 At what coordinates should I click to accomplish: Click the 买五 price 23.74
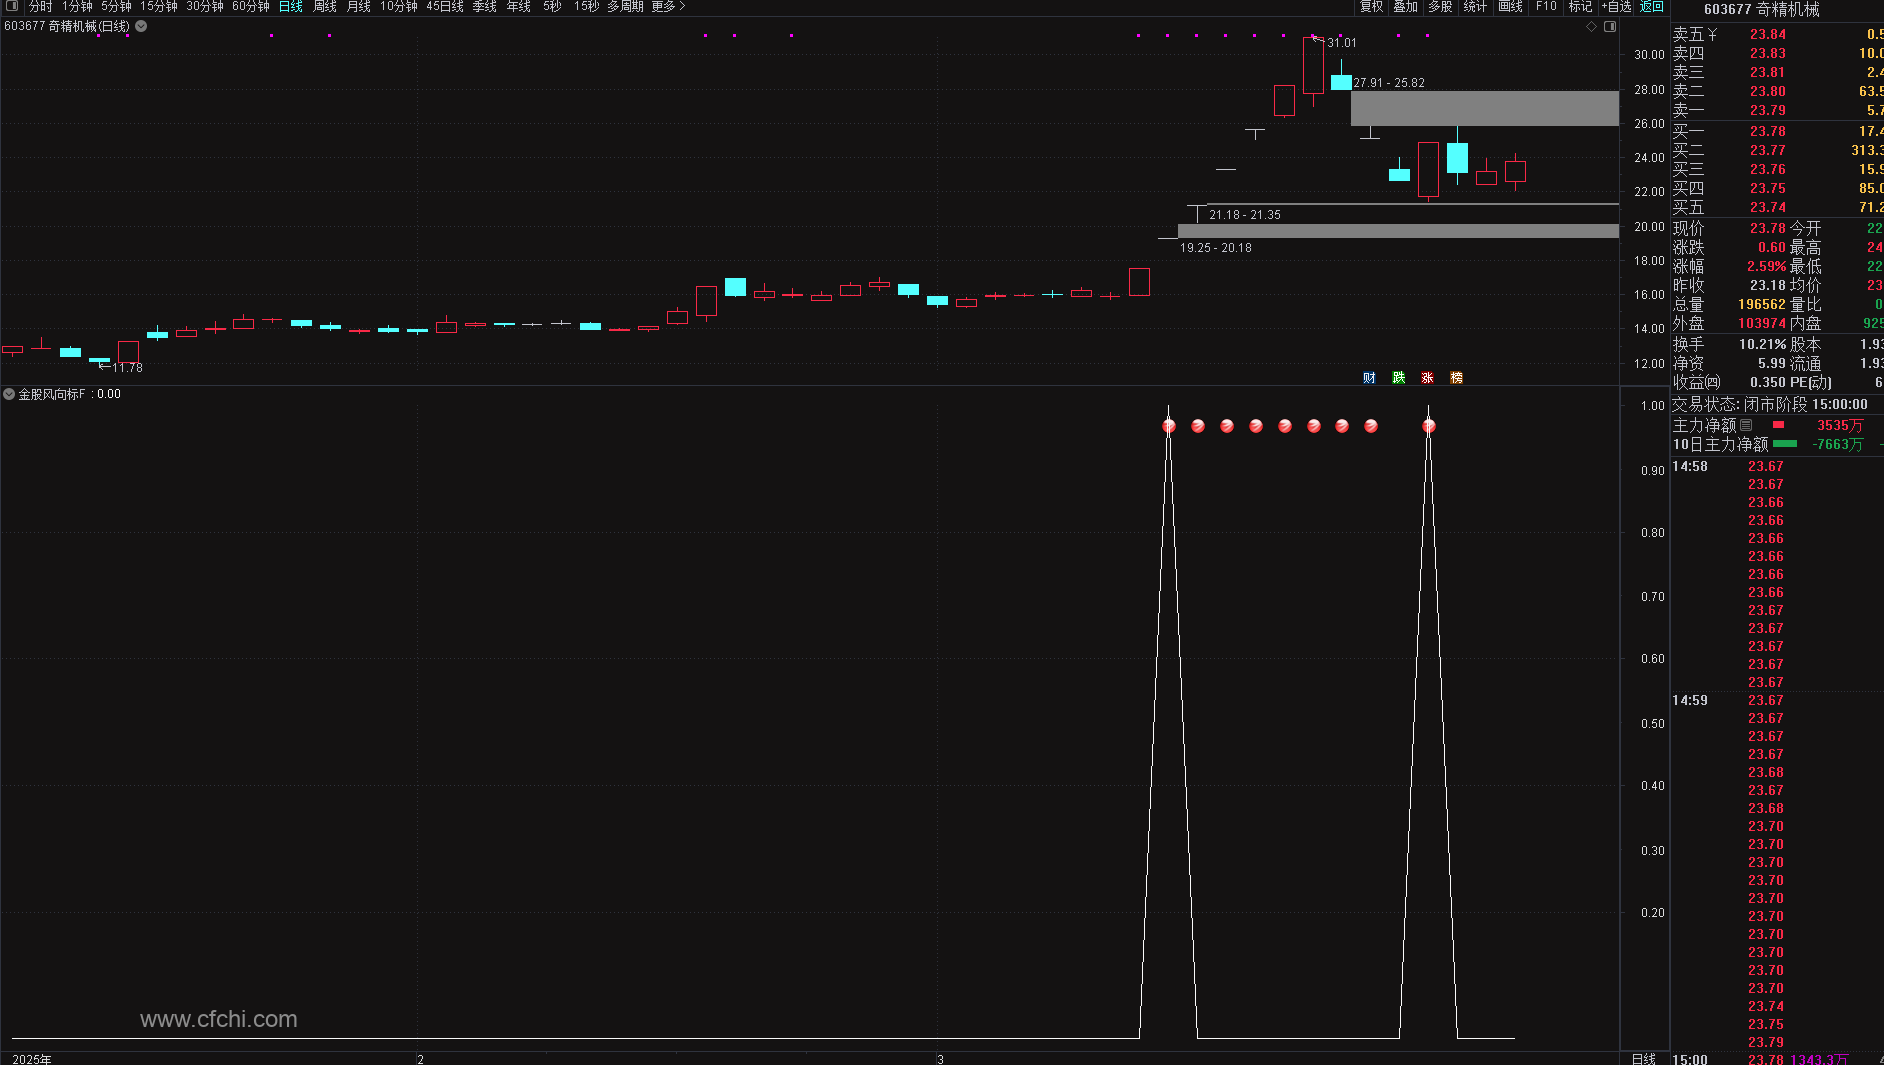coord(1768,207)
